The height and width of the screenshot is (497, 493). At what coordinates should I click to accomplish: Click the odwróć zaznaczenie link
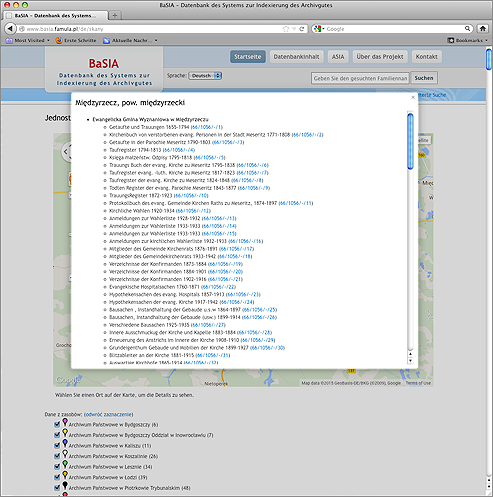point(109,414)
